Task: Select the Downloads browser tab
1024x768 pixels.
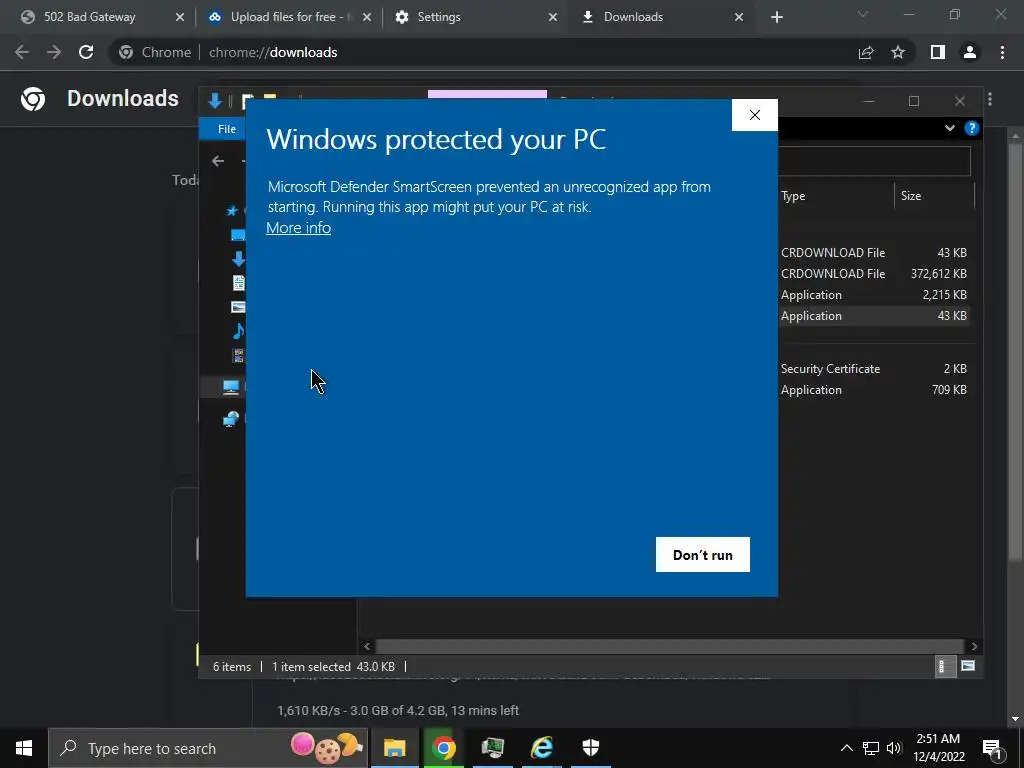Action: (x=661, y=17)
